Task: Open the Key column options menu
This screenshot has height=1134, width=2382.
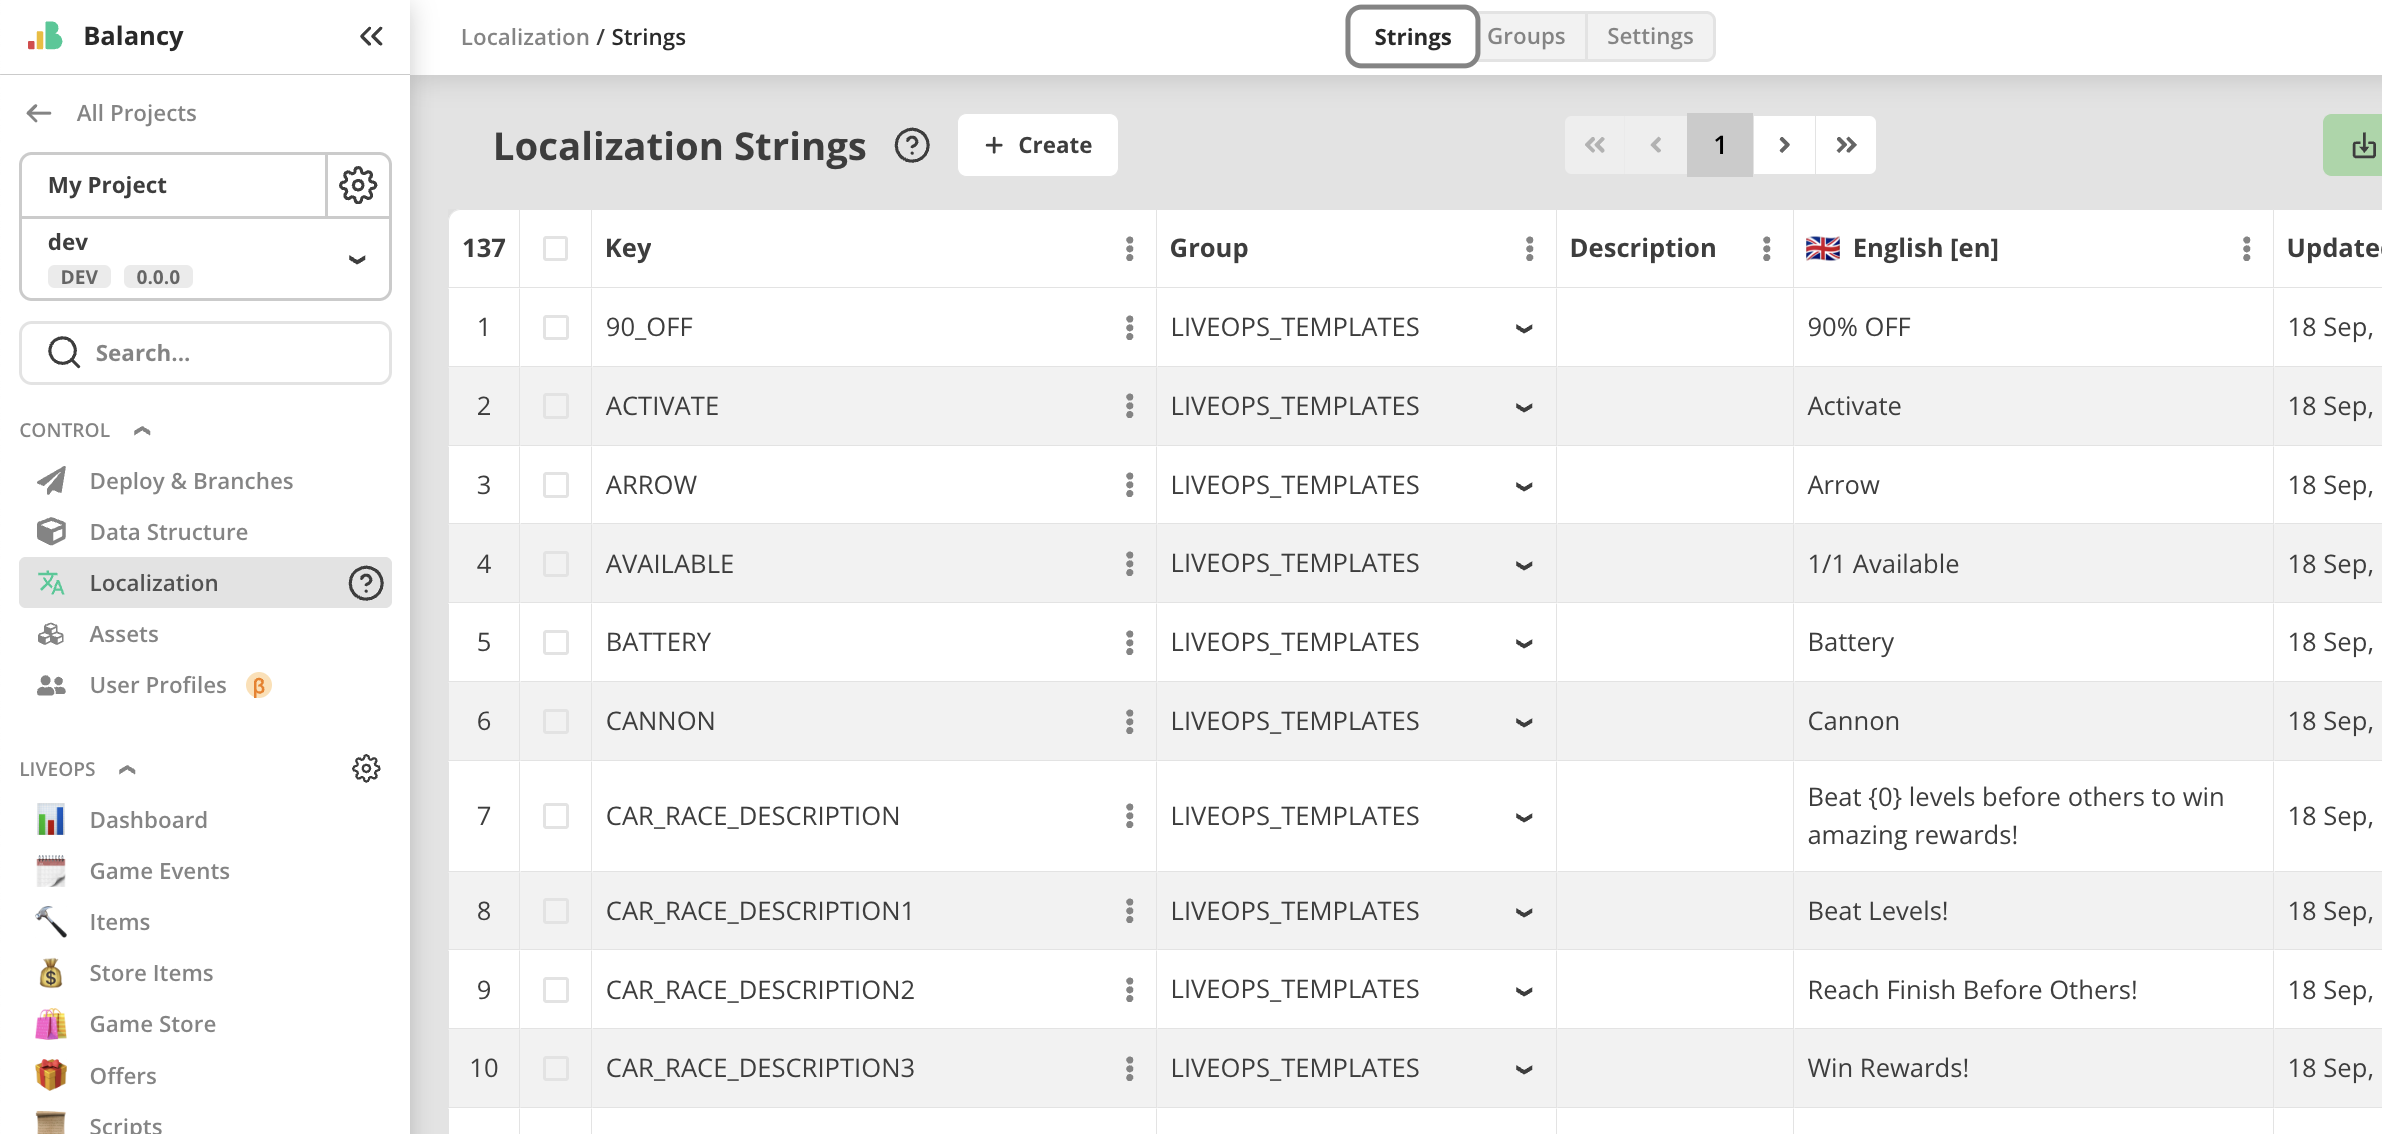Action: 1130,249
